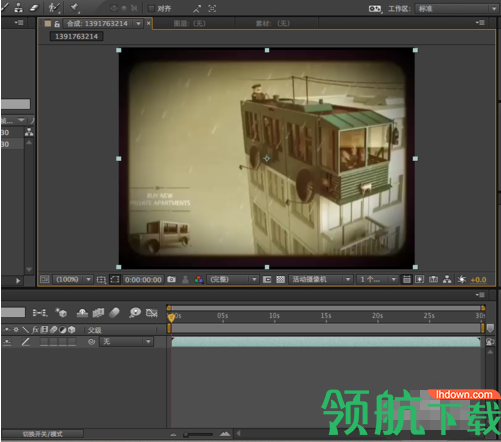Select the Roto Brush tool
The height and width of the screenshot is (442, 501).
coord(53,7)
